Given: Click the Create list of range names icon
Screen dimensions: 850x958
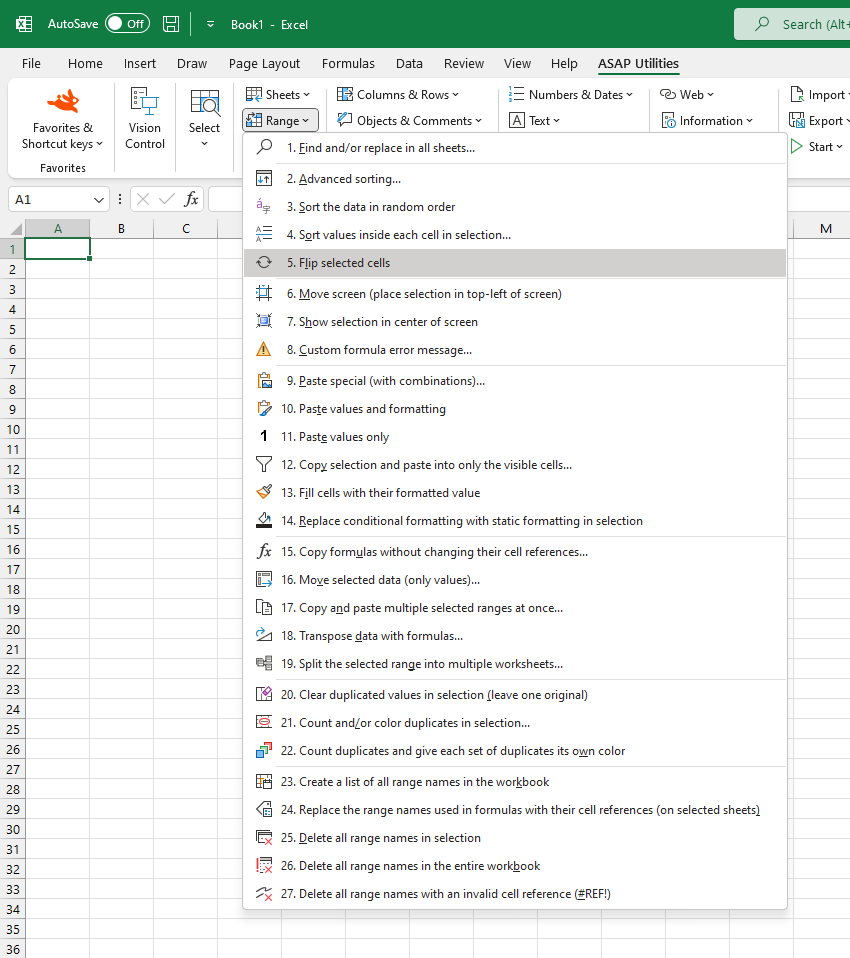Looking at the screenshot, I should point(264,781).
